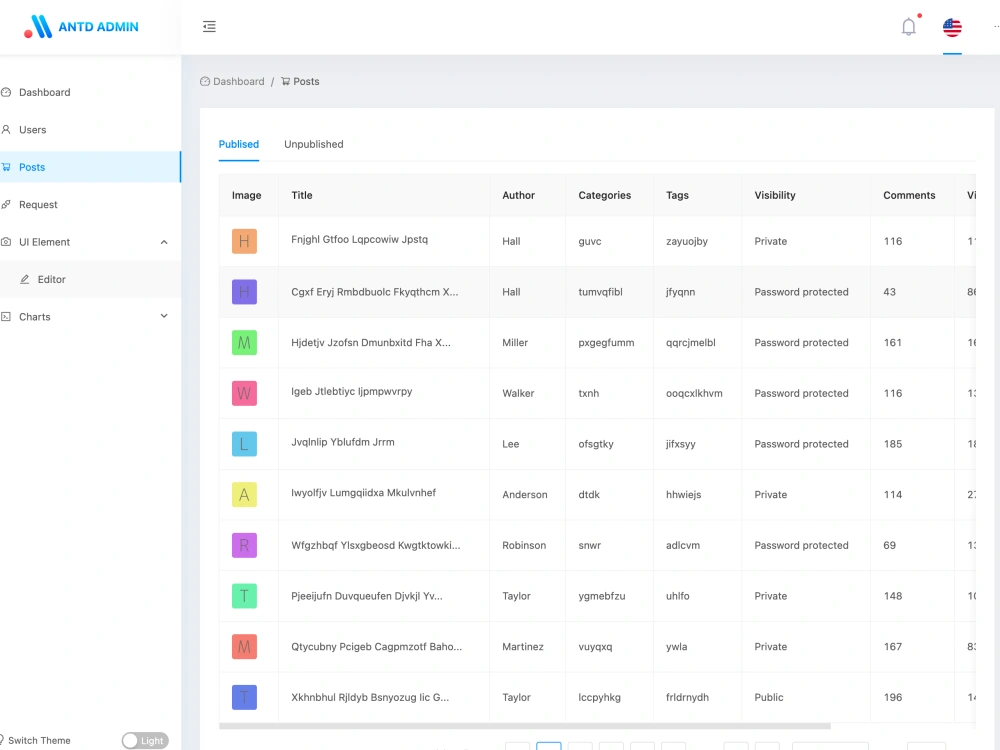Click the breadcrumb Posts cart icon
This screenshot has height=750, width=1000.
[x=286, y=82]
